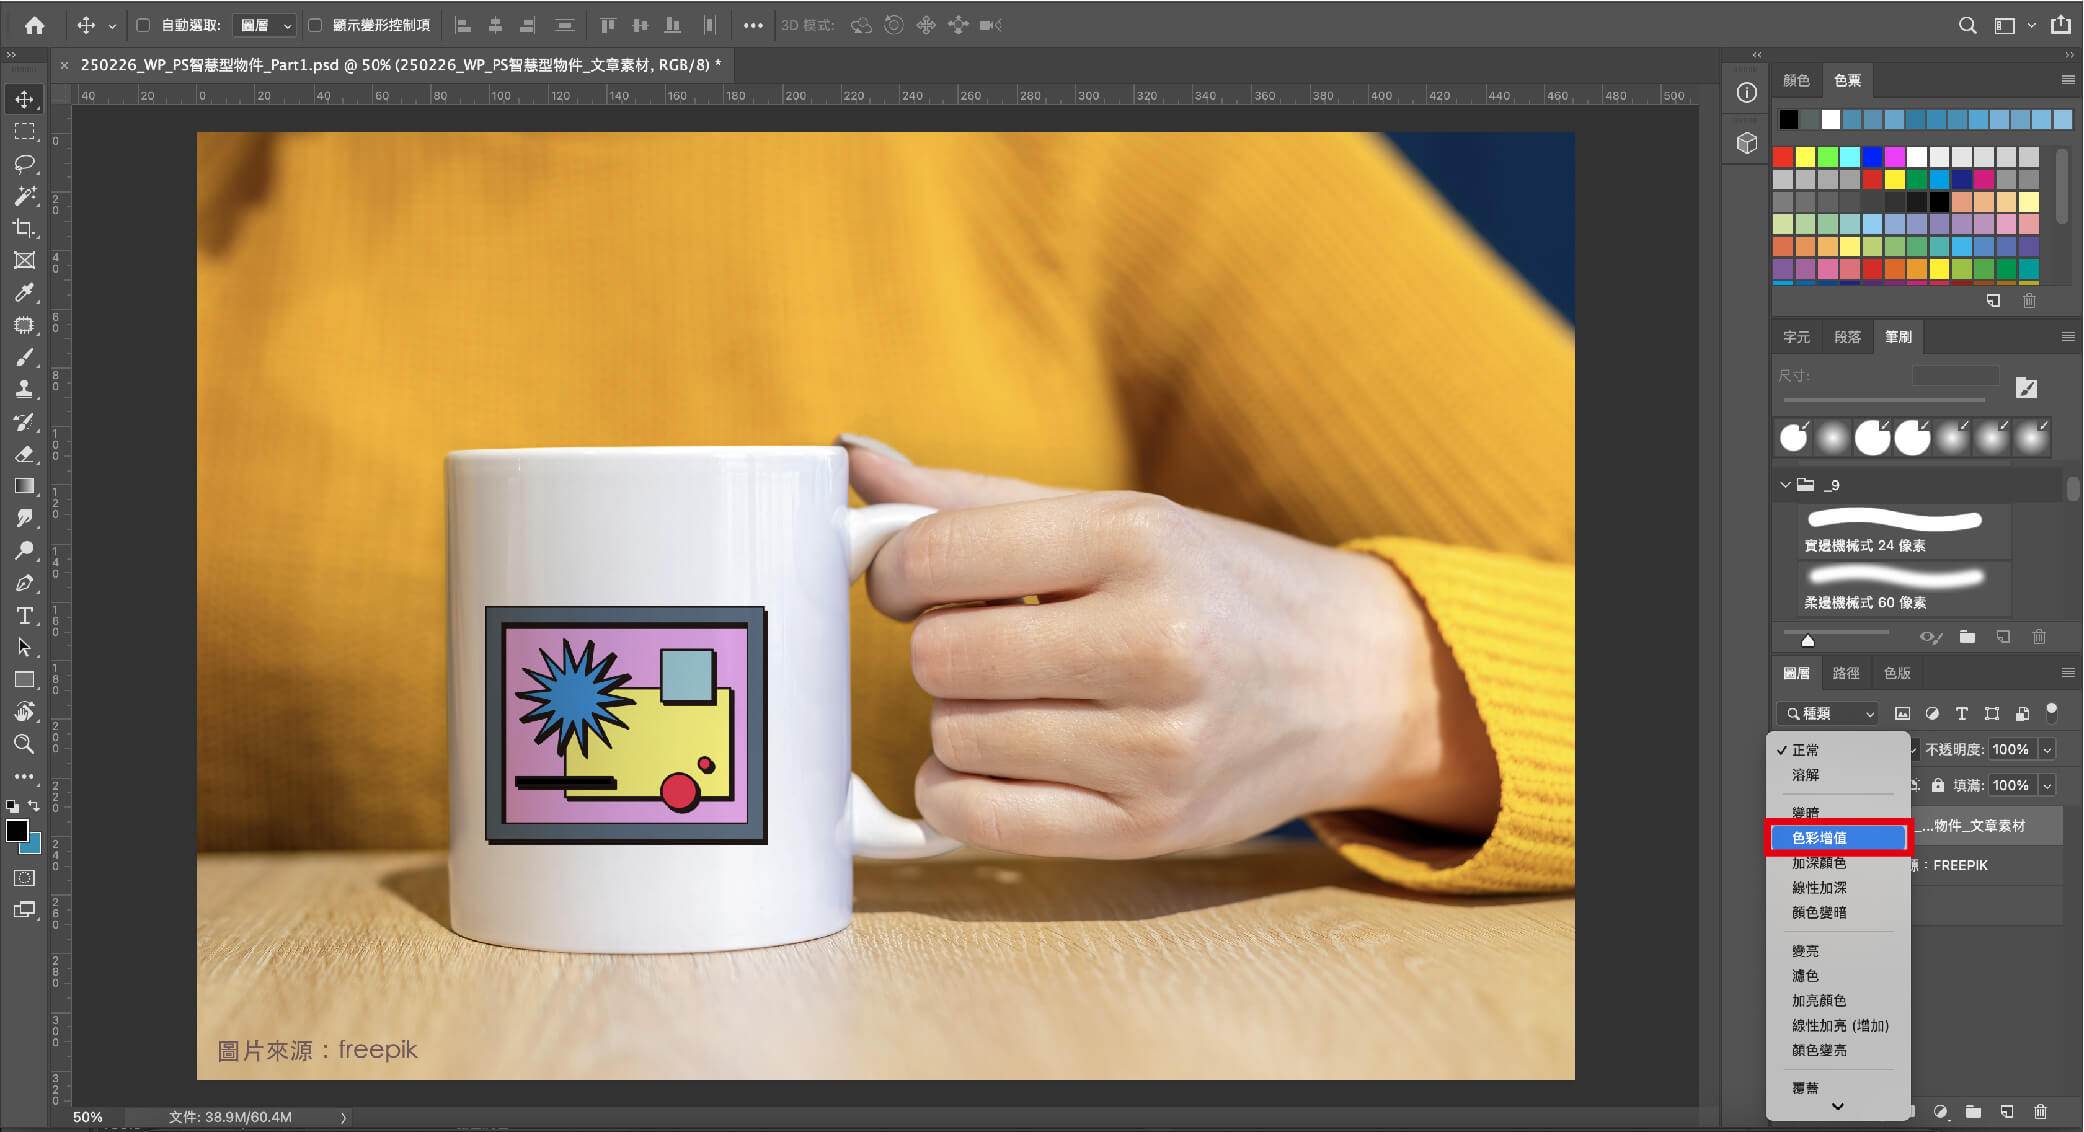Toggle the type layer filter icon
Screen dimensions: 2084x1132
click(1962, 713)
